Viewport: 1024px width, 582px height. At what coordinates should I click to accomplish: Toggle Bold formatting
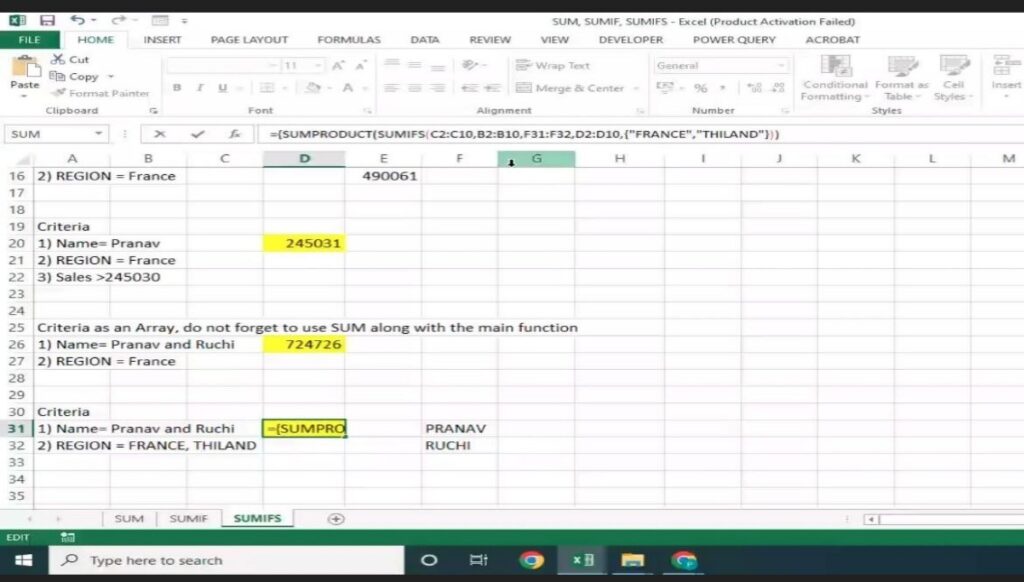177,88
